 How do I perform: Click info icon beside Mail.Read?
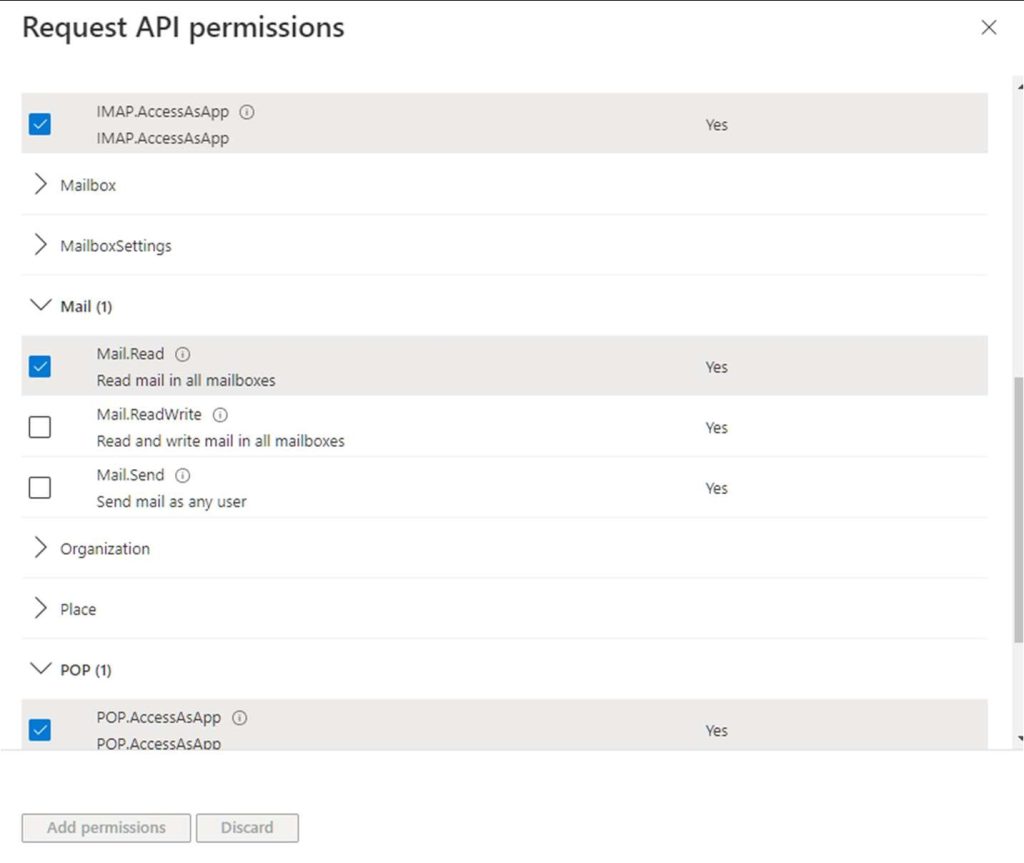[x=183, y=354]
